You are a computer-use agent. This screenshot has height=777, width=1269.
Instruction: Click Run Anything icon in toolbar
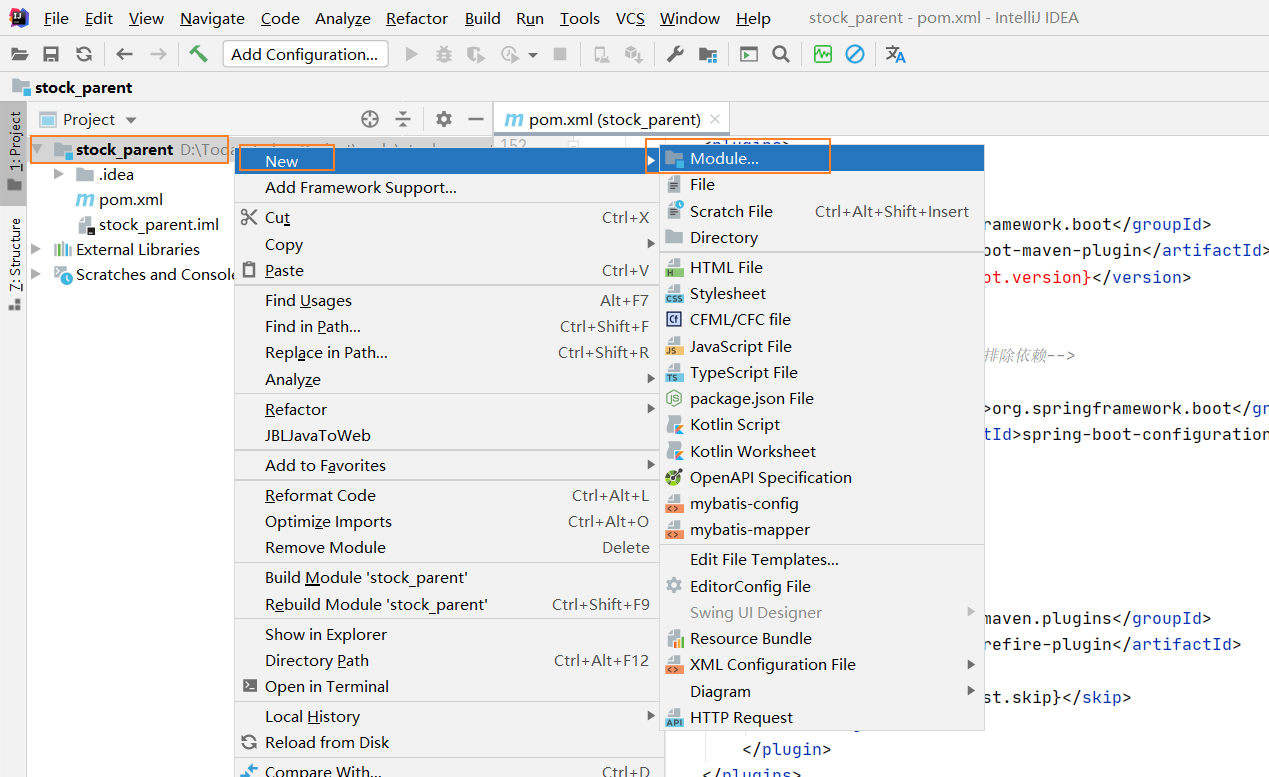coord(749,54)
